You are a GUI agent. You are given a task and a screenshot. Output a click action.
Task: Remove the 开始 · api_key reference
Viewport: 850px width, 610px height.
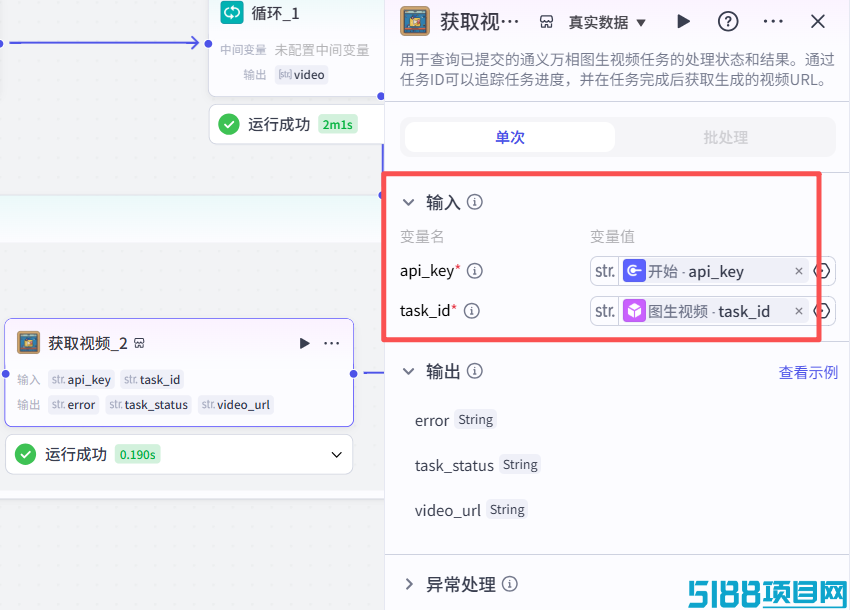coord(799,271)
